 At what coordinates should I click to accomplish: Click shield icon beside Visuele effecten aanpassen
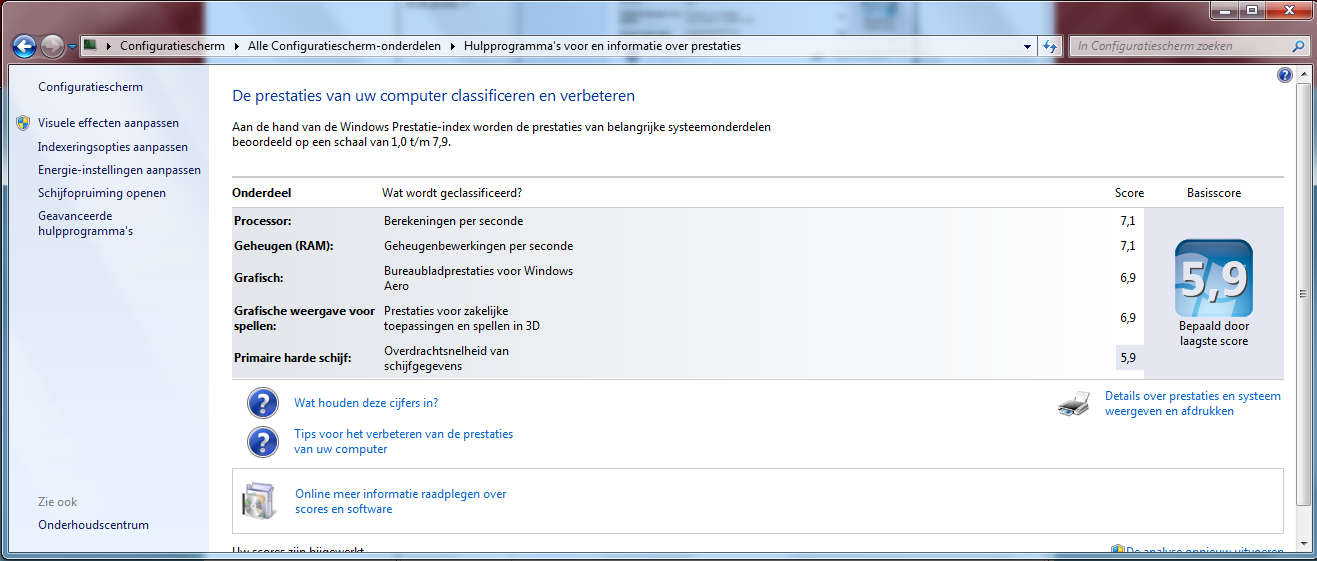pyautogui.click(x=24, y=123)
